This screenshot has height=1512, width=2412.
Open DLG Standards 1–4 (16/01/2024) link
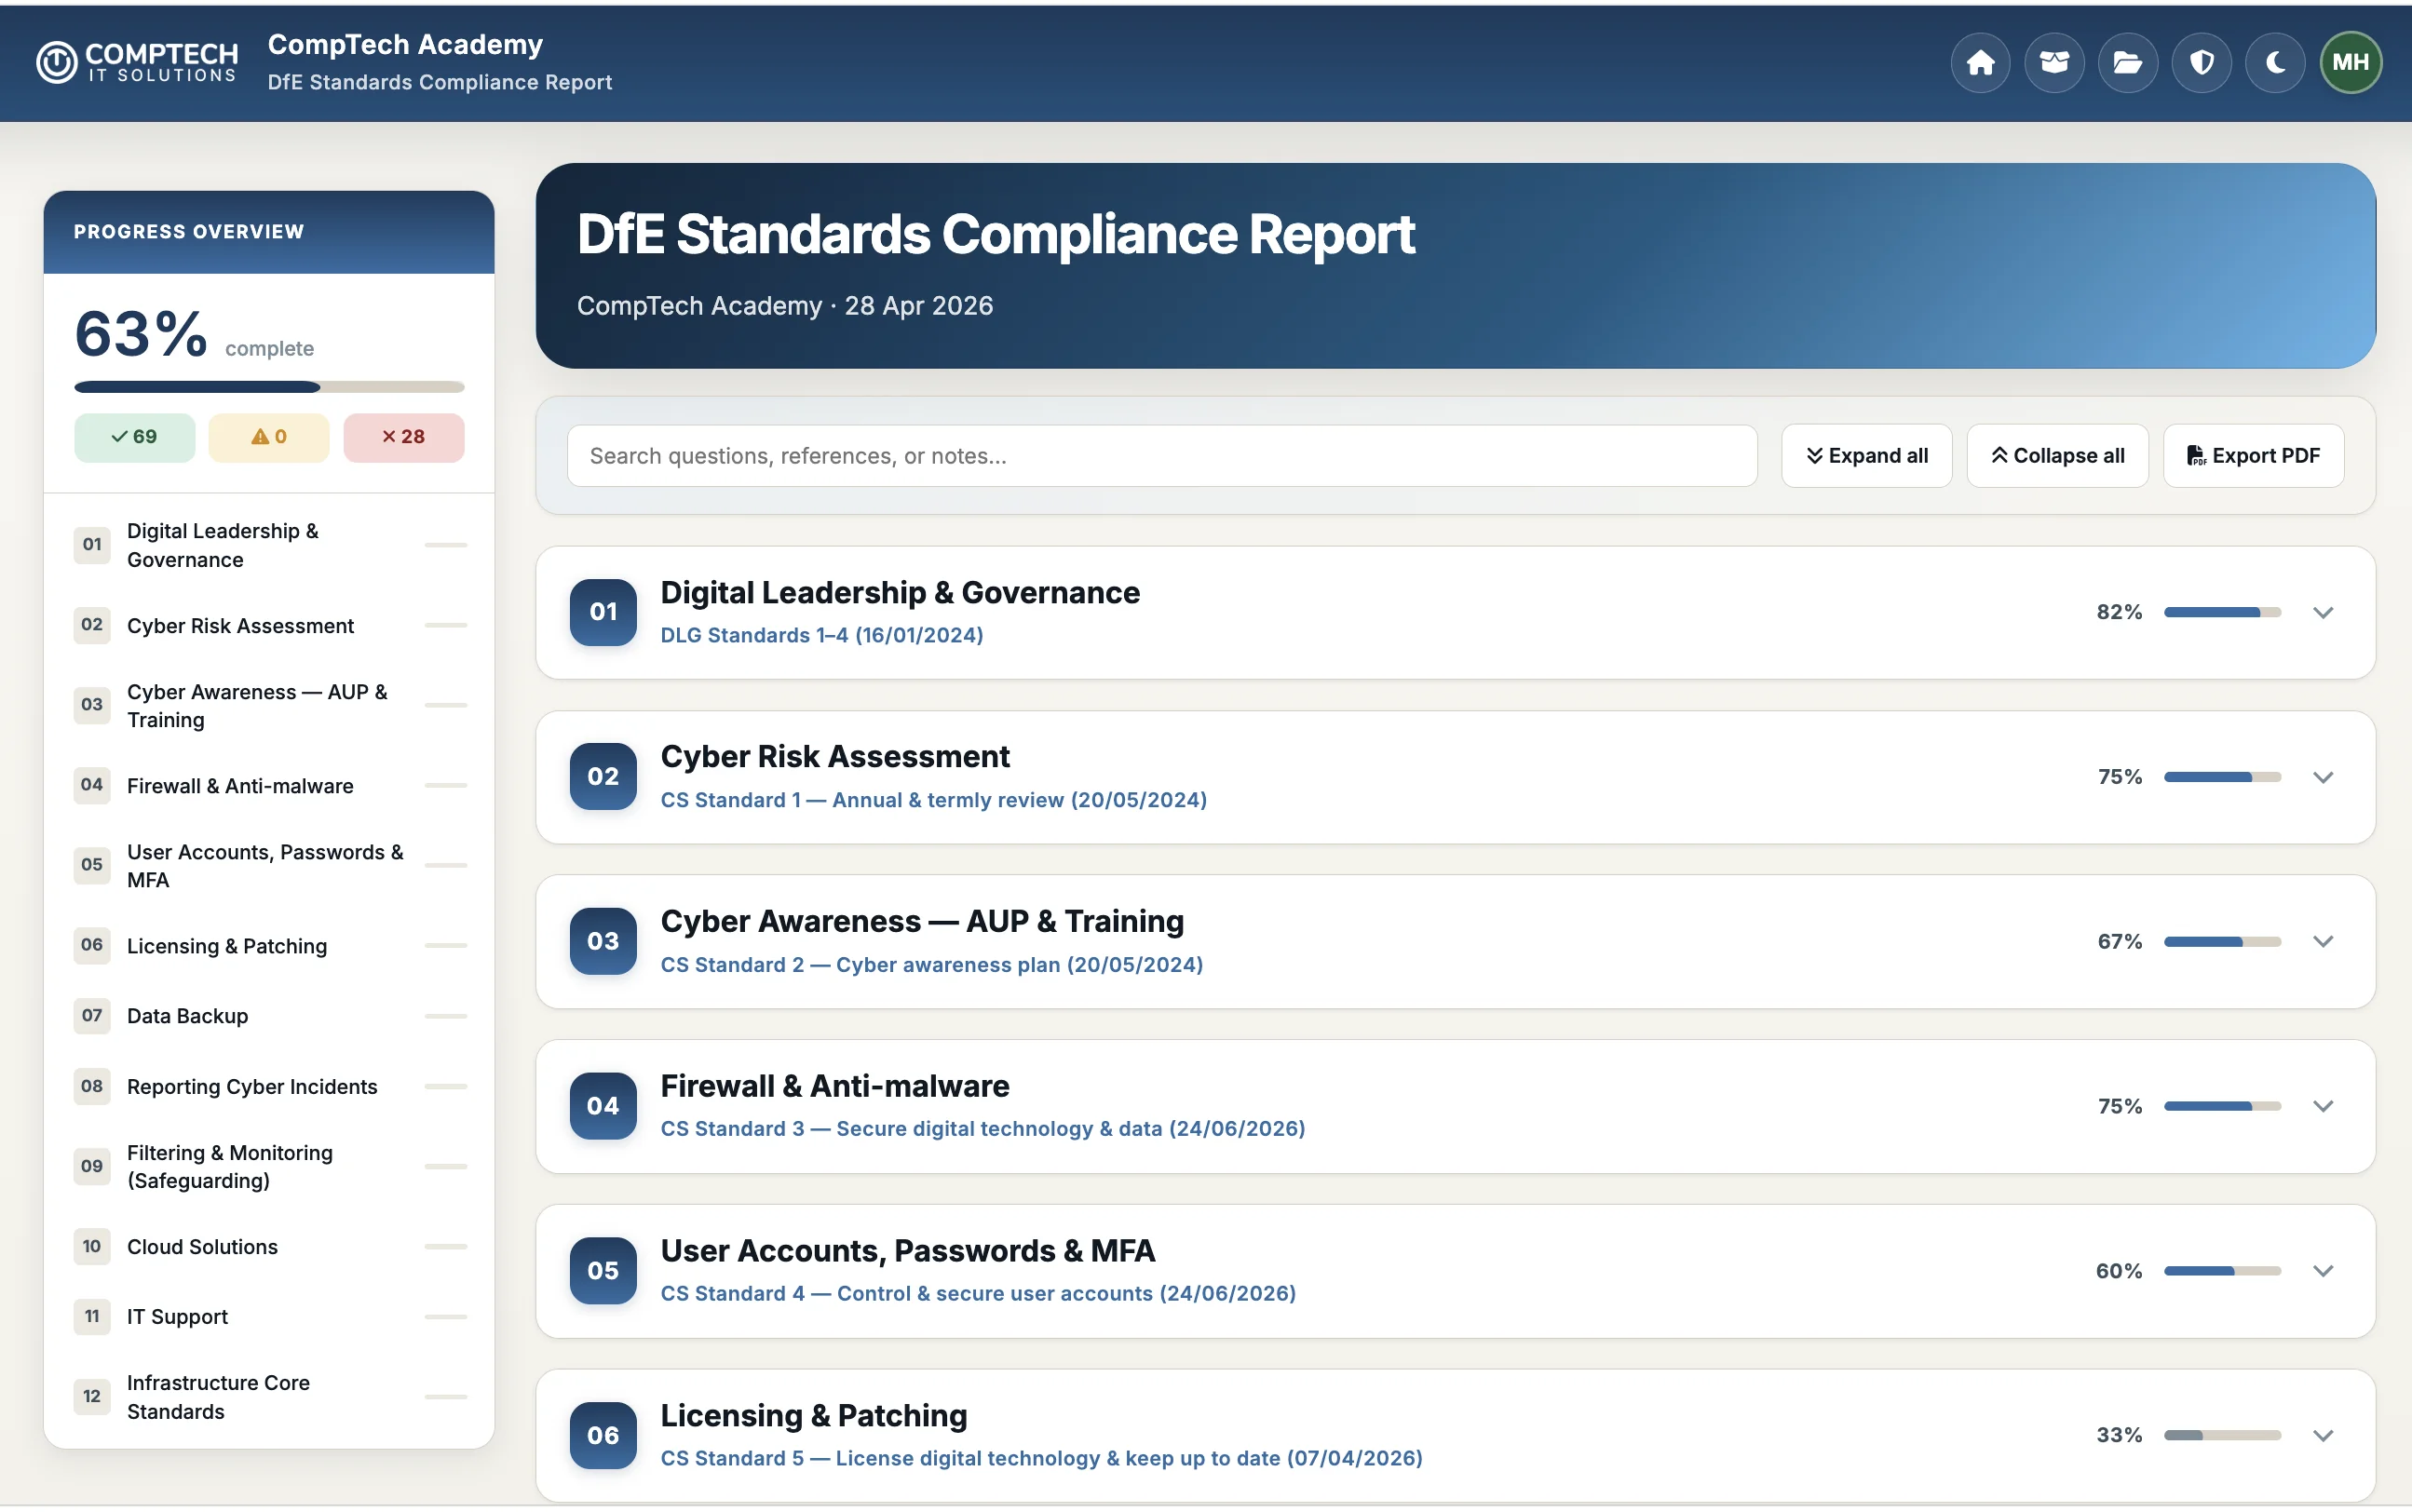click(821, 635)
